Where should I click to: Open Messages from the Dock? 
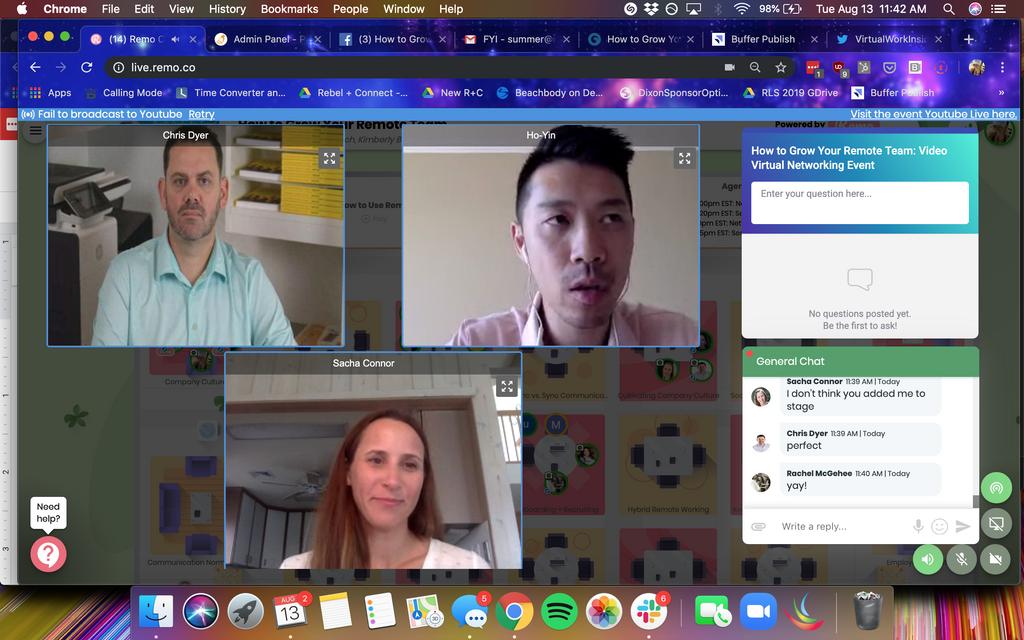[470, 612]
